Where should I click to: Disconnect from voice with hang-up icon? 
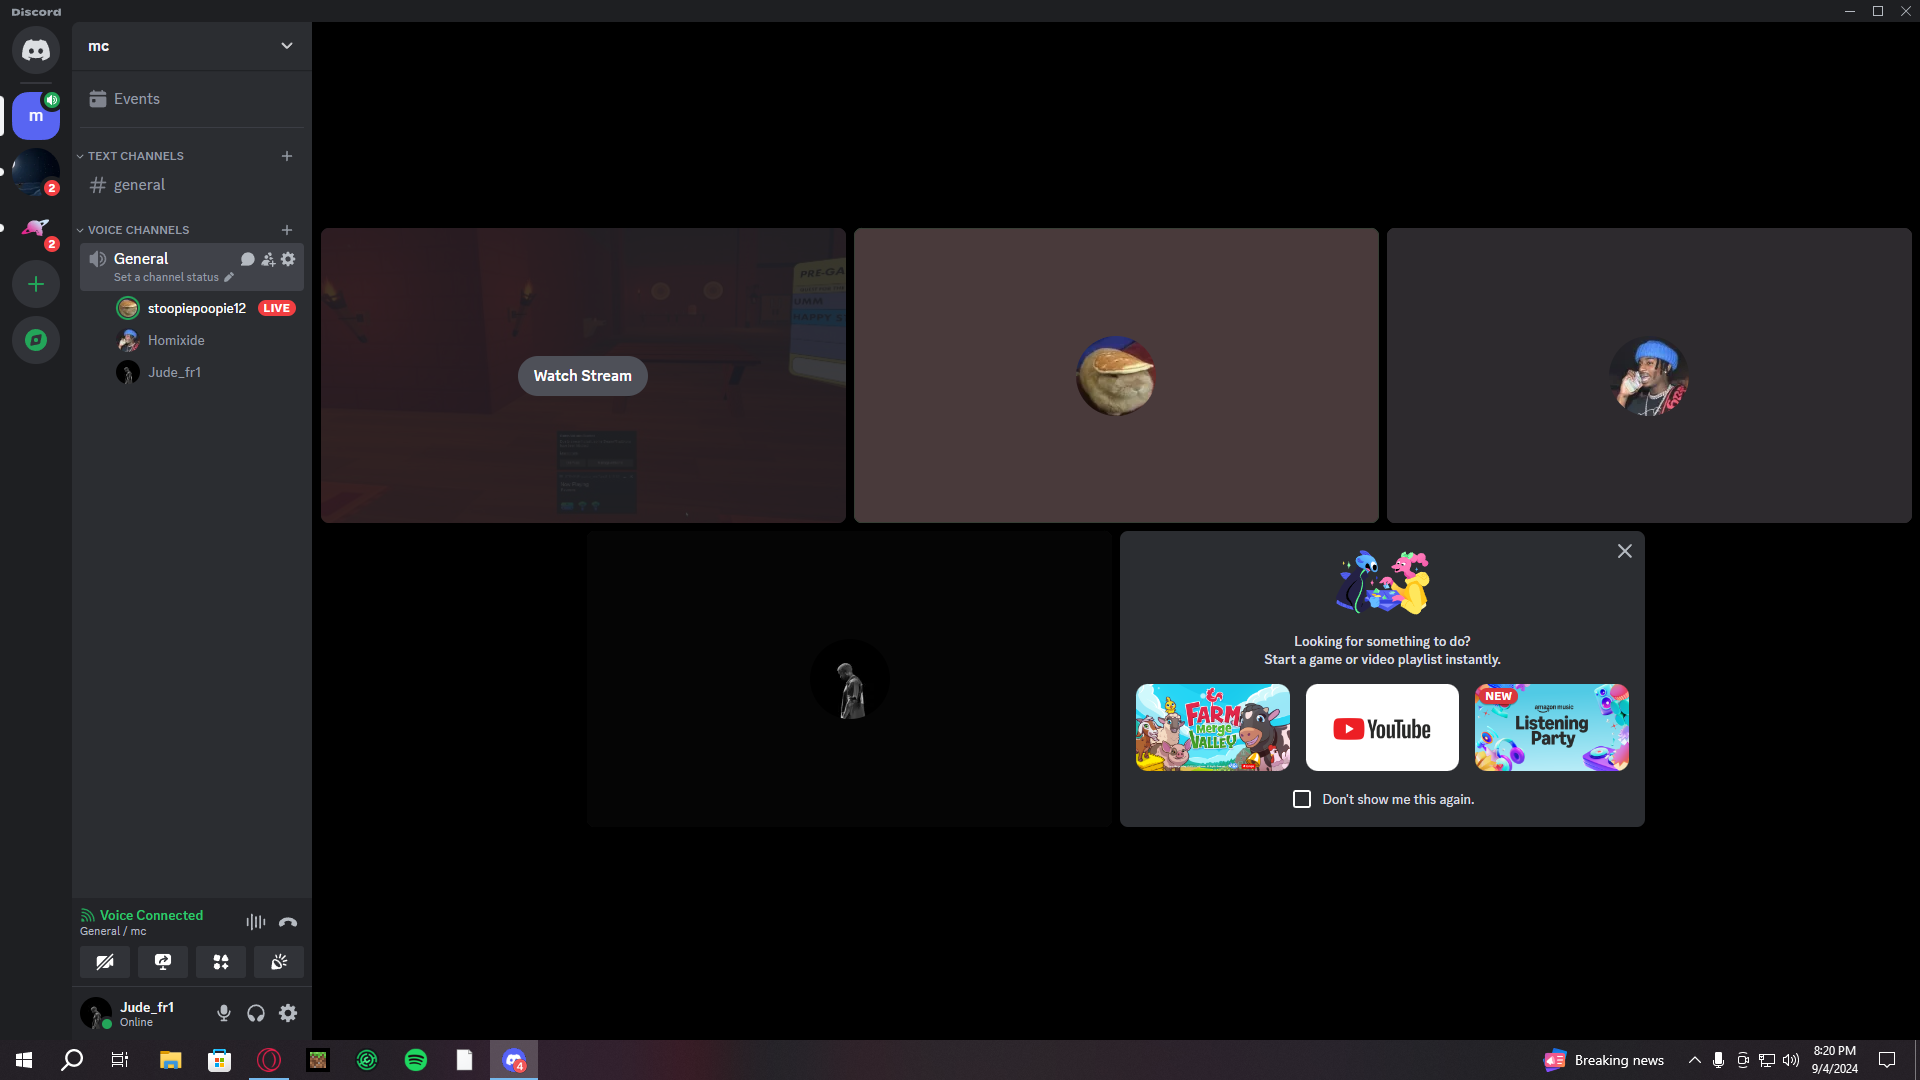pyautogui.click(x=288, y=922)
